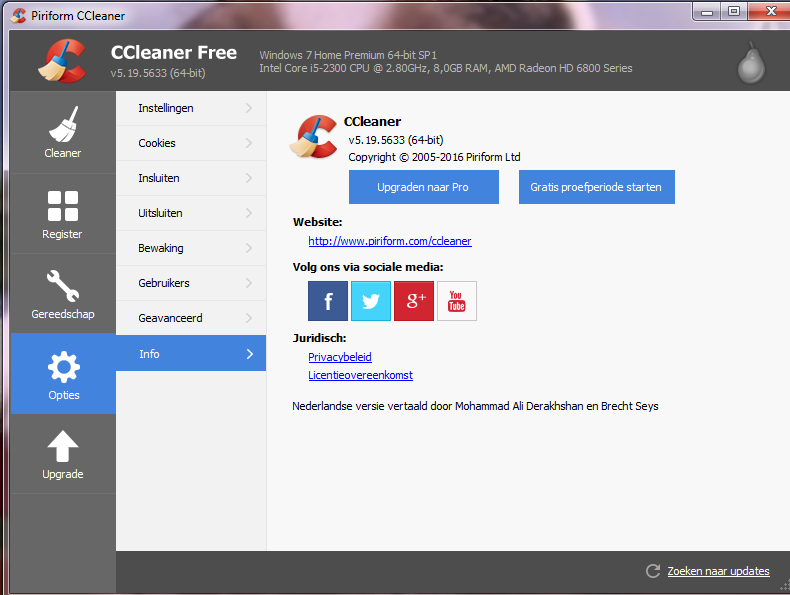Expand the Cookies submenu chevron

point(248,143)
